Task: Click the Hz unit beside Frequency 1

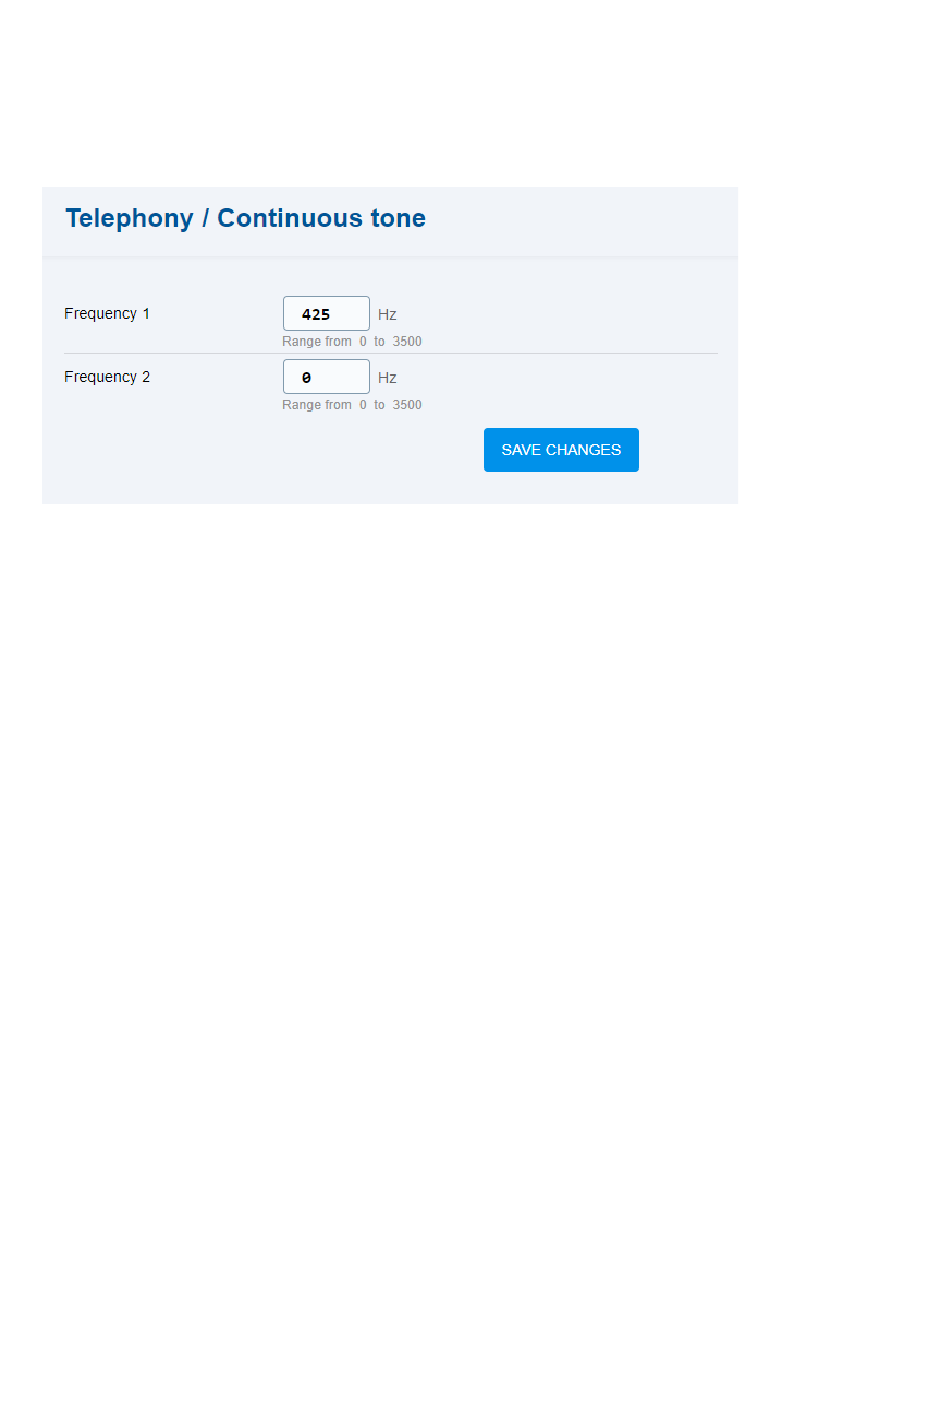Action: (x=387, y=314)
